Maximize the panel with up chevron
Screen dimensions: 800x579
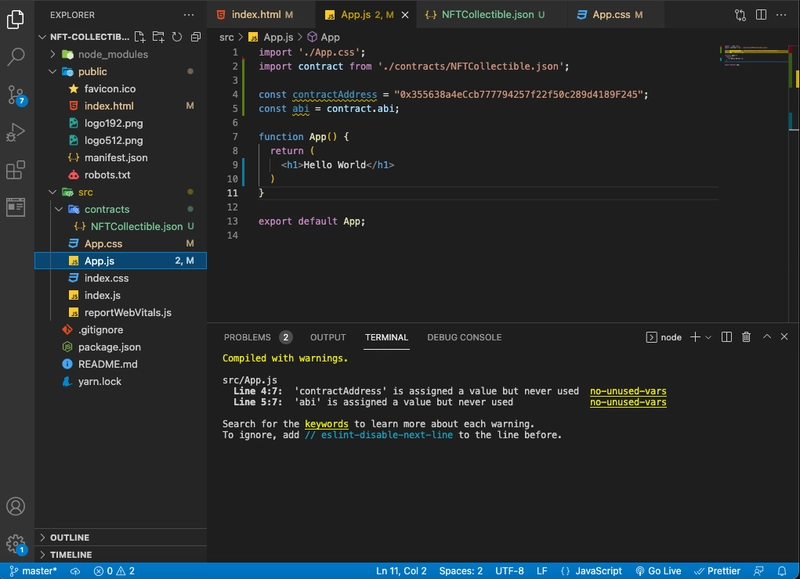pos(766,337)
